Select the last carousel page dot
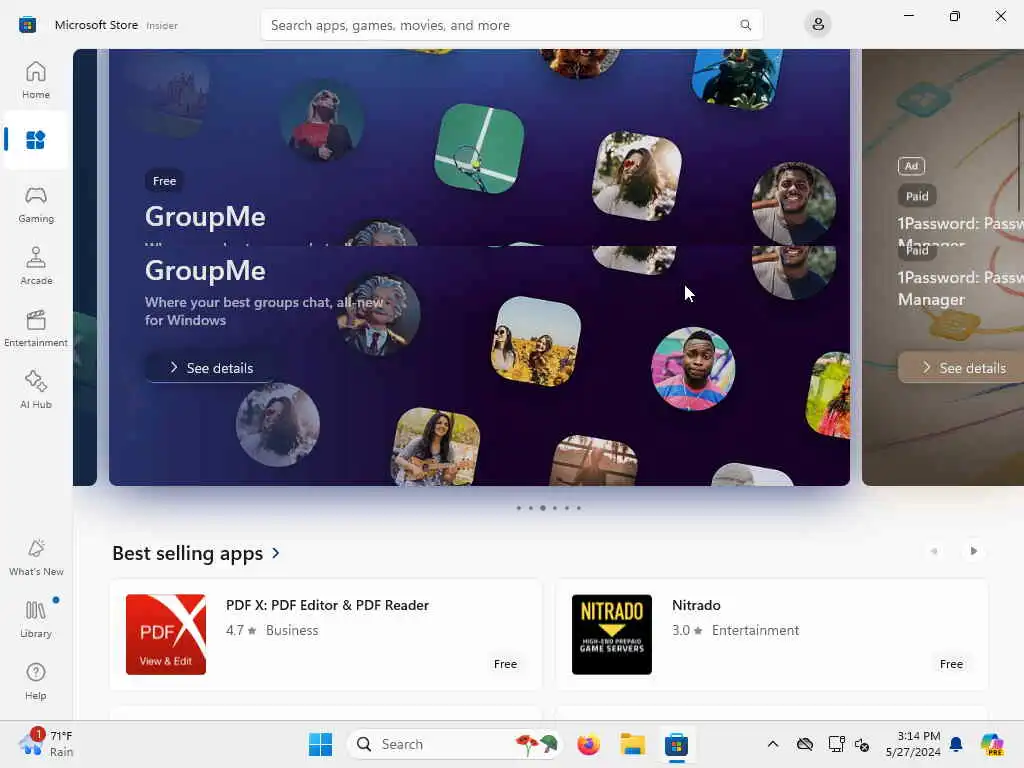 point(579,508)
